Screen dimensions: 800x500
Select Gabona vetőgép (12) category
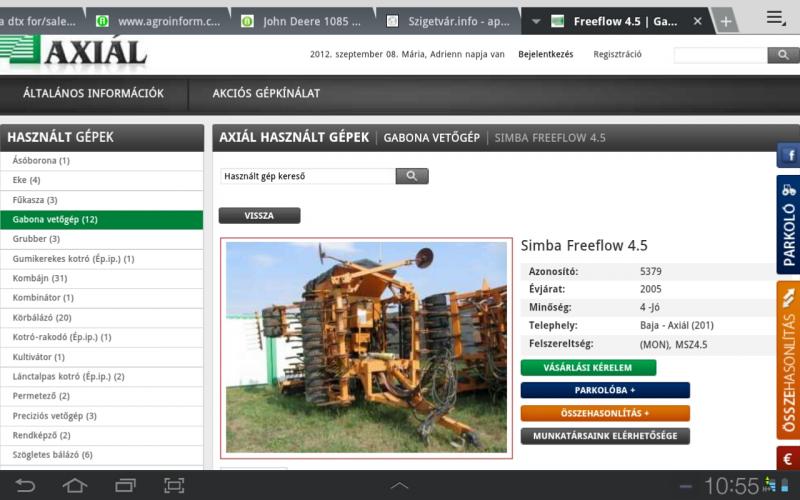click(102, 219)
